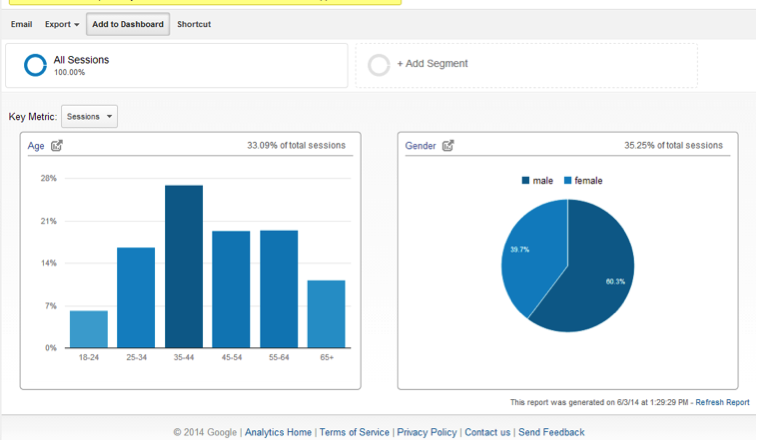Open the Gender report pop-out icon
Image resolution: width=757 pixels, height=441 pixels.
[x=448, y=145]
